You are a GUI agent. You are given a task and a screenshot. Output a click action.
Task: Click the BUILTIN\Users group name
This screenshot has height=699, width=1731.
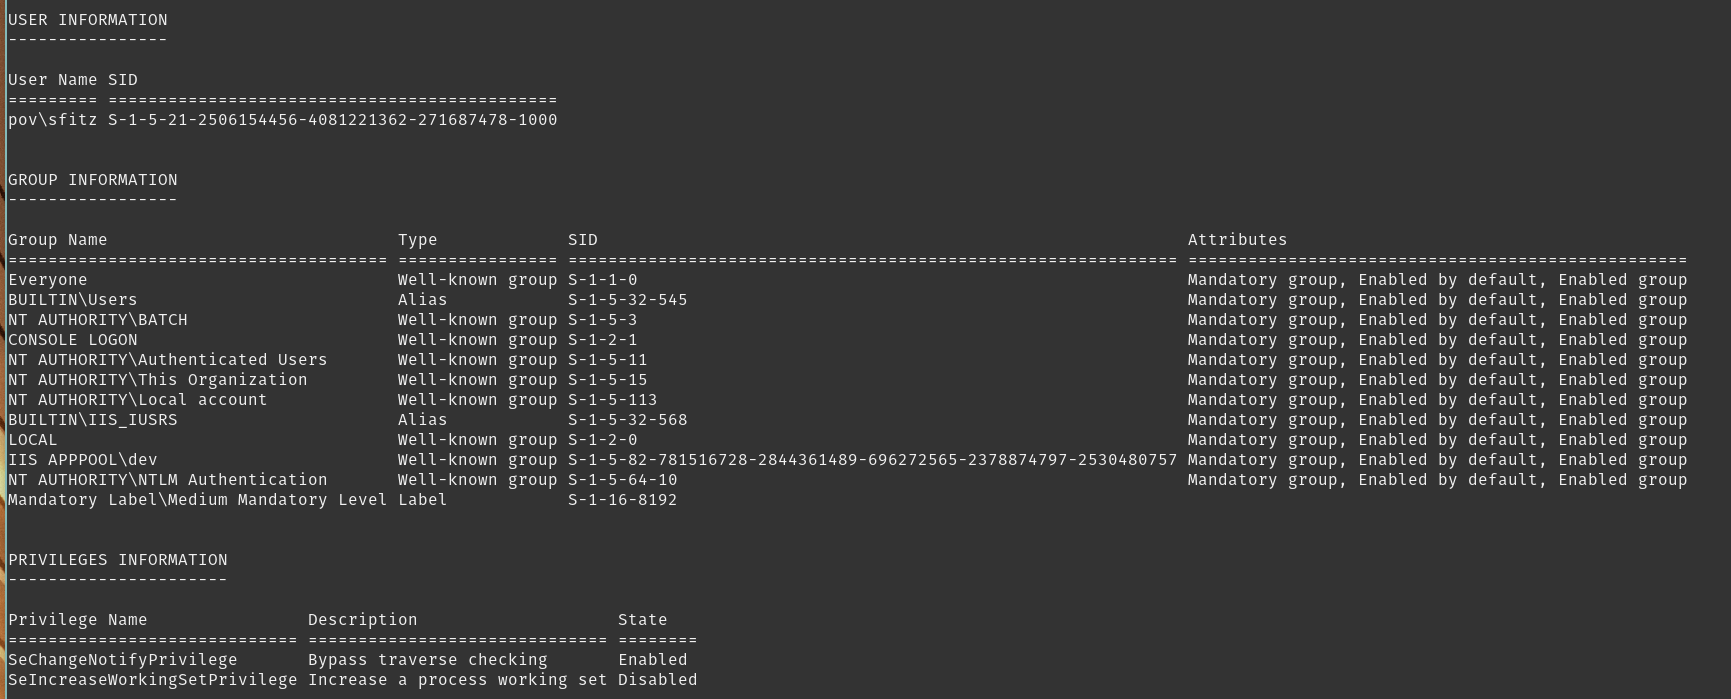(73, 300)
